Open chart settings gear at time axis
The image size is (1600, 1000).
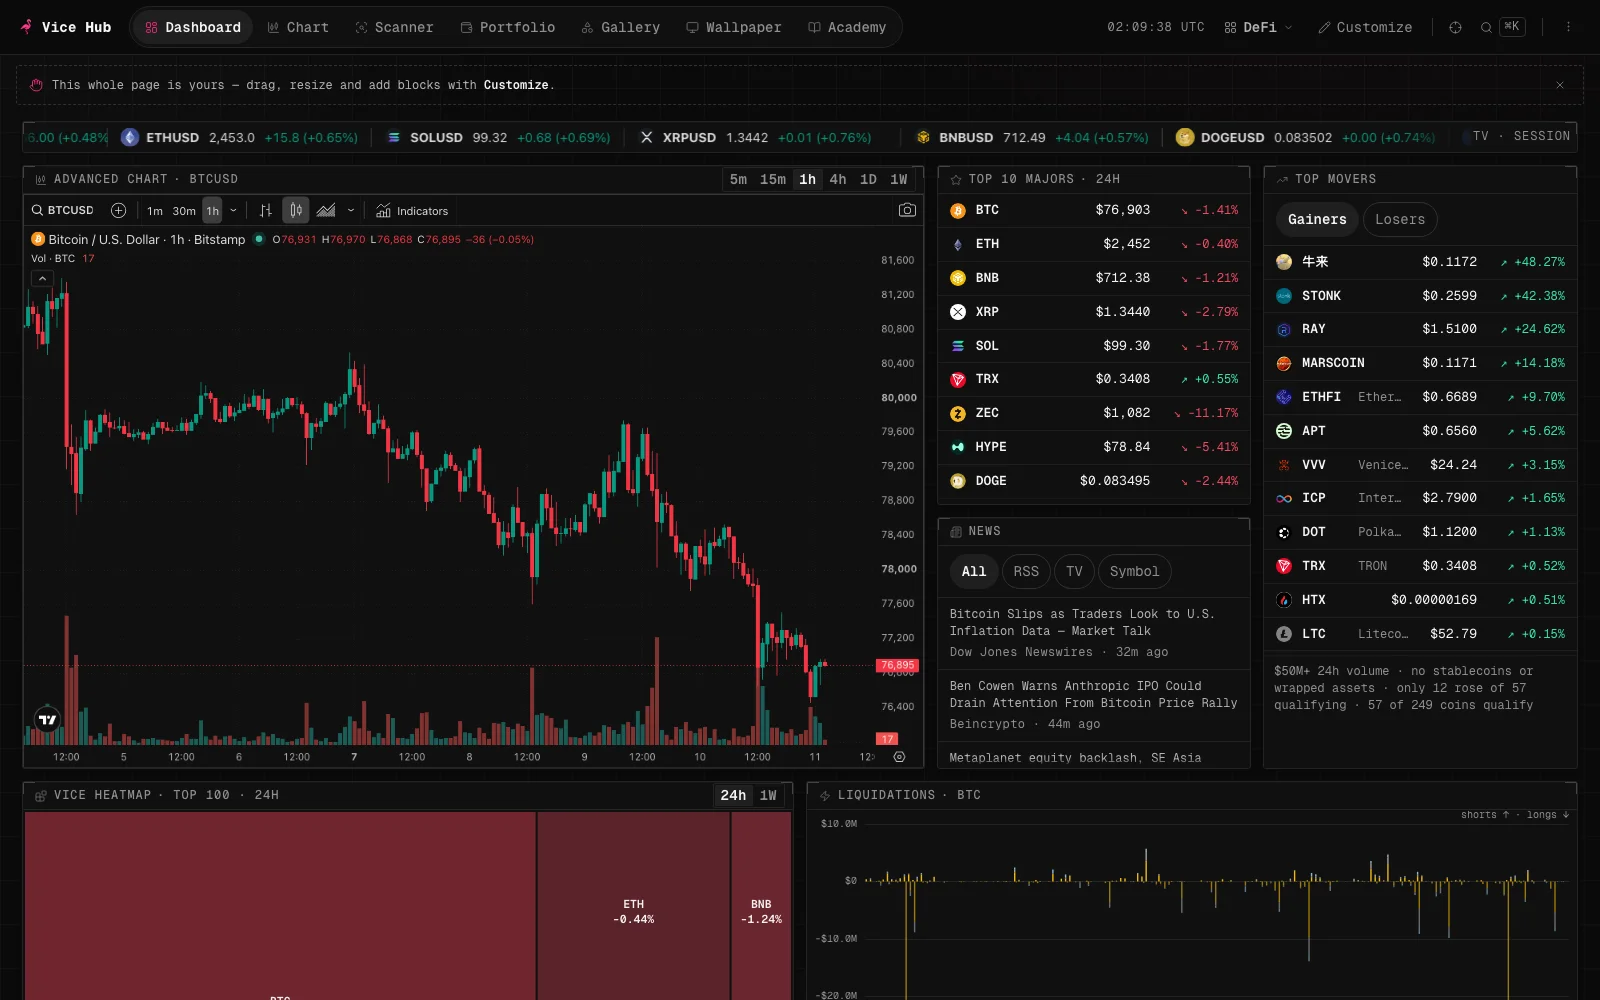[899, 757]
